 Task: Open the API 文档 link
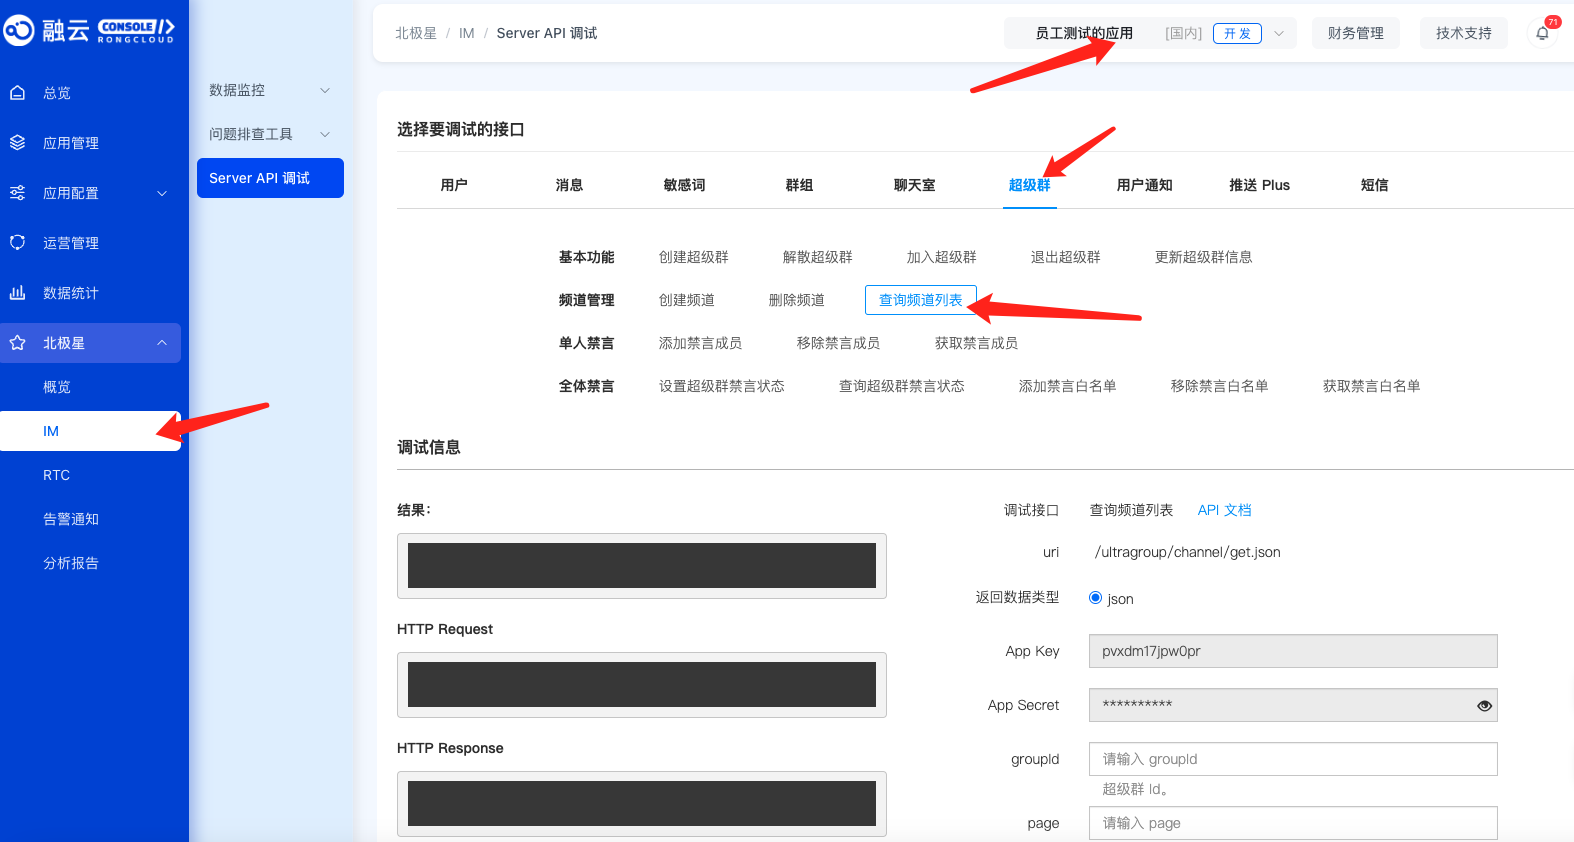(x=1225, y=510)
